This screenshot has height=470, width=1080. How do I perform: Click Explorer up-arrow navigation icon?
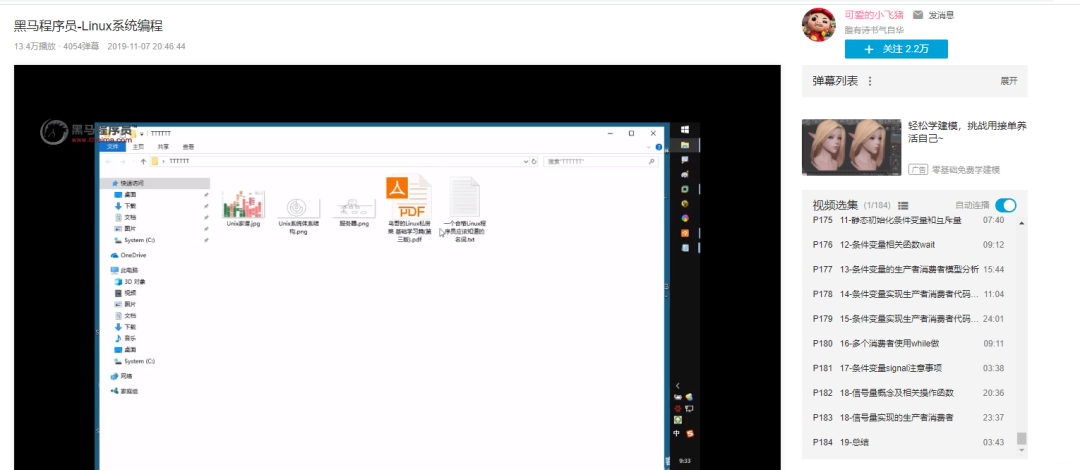point(143,161)
